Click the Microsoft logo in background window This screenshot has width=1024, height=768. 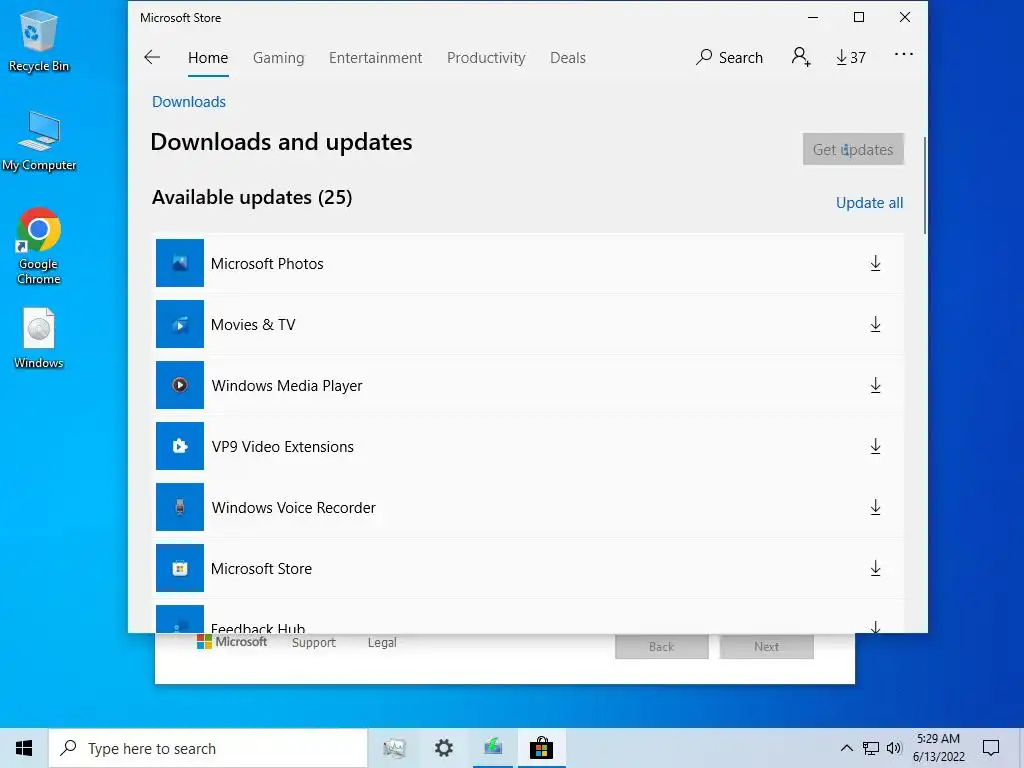(232, 642)
